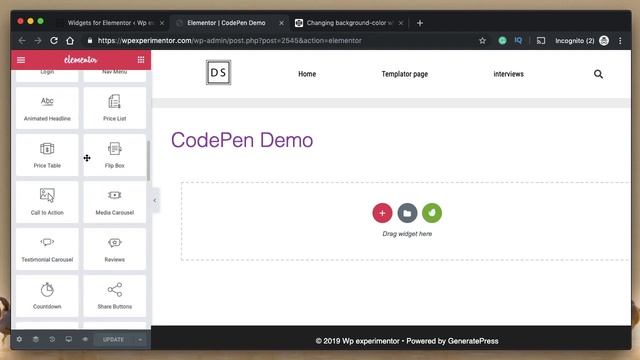Screen dimensions: 640x360
Task: Open the Templator page menu link
Action: (404, 74)
